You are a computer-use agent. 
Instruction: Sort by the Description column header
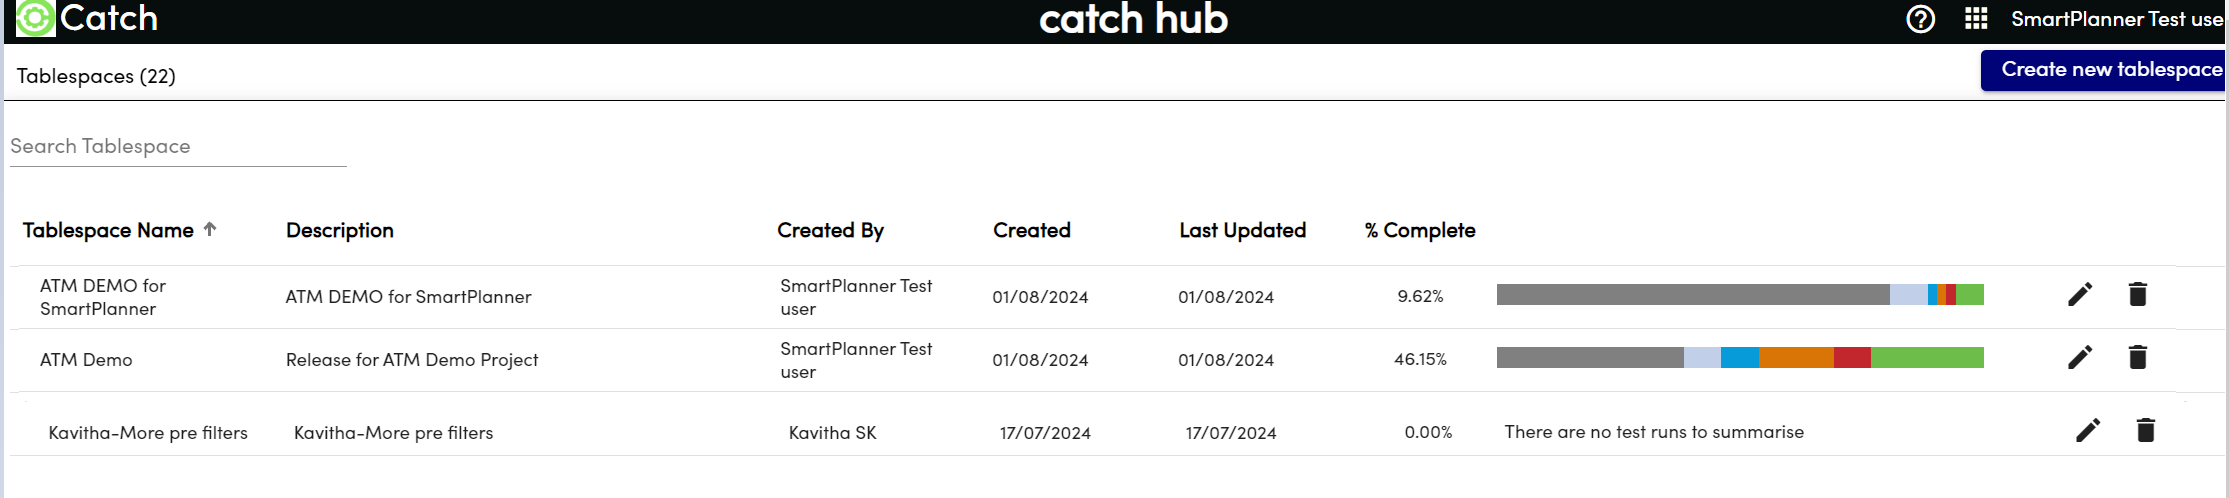[x=339, y=230]
